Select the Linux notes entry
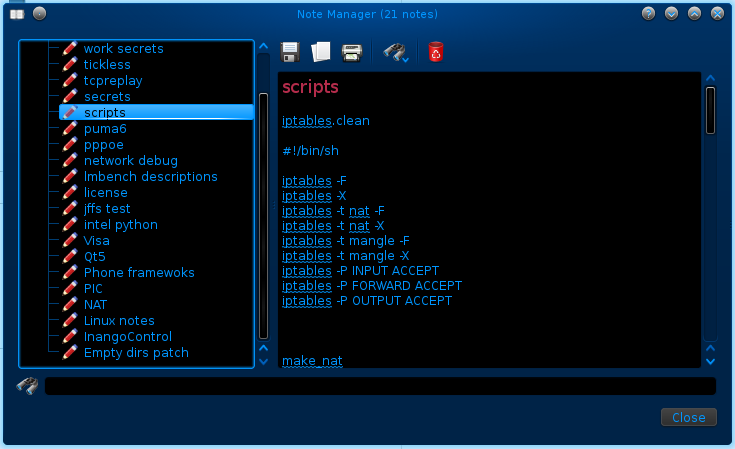The height and width of the screenshot is (449, 735). [x=119, y=321]
